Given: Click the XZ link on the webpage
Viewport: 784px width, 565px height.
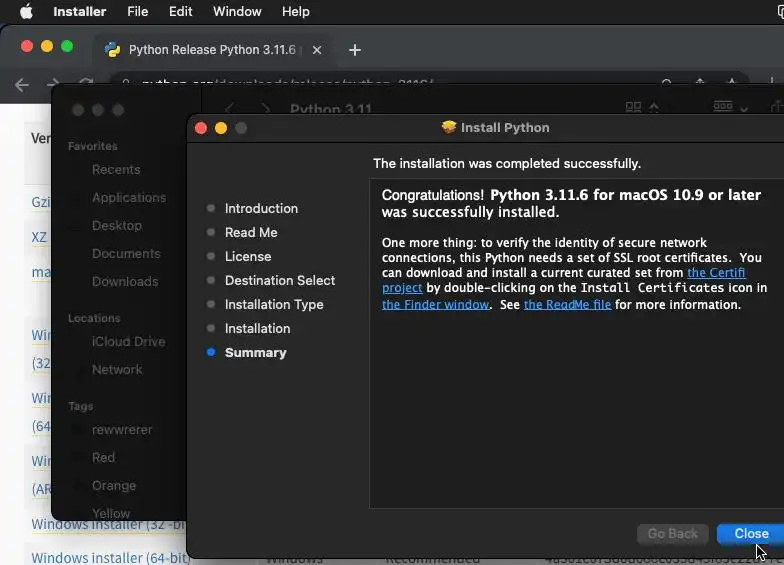Looking at the screenshot, I should coord(39,236).
